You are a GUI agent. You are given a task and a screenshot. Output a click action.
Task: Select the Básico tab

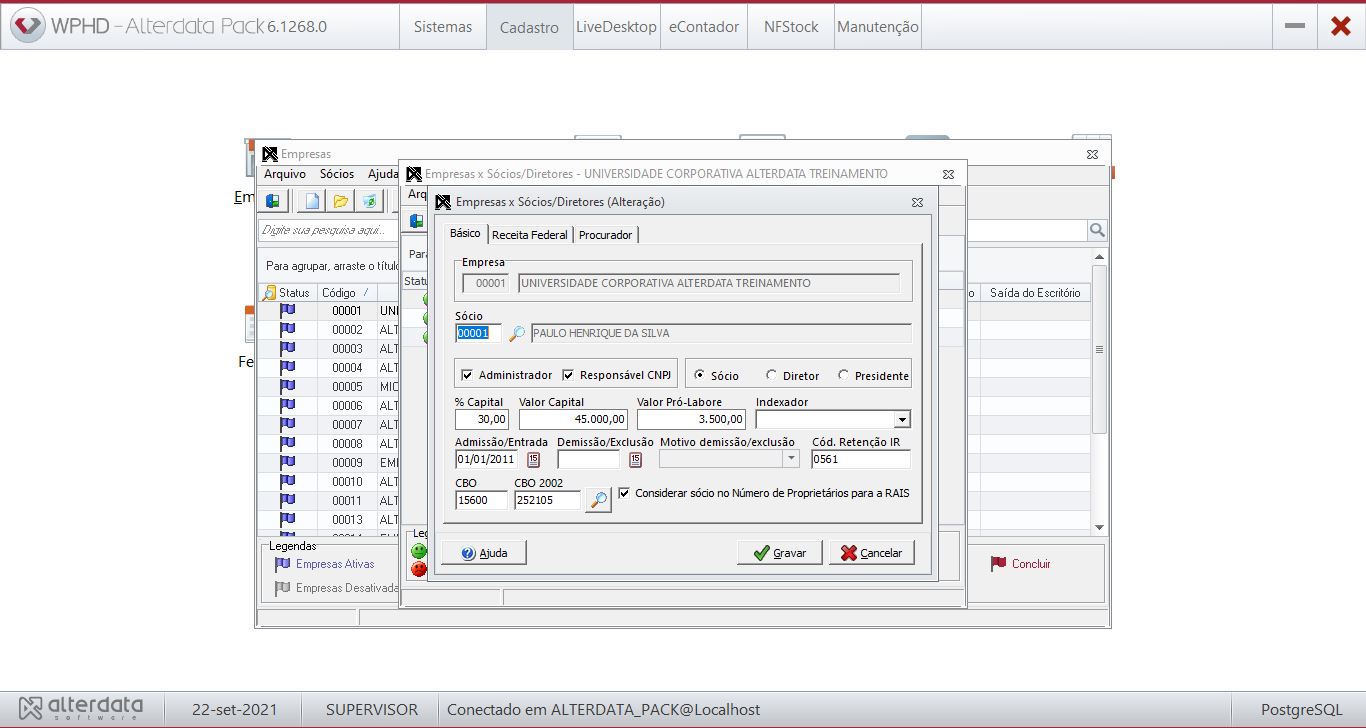pos(465,233)
